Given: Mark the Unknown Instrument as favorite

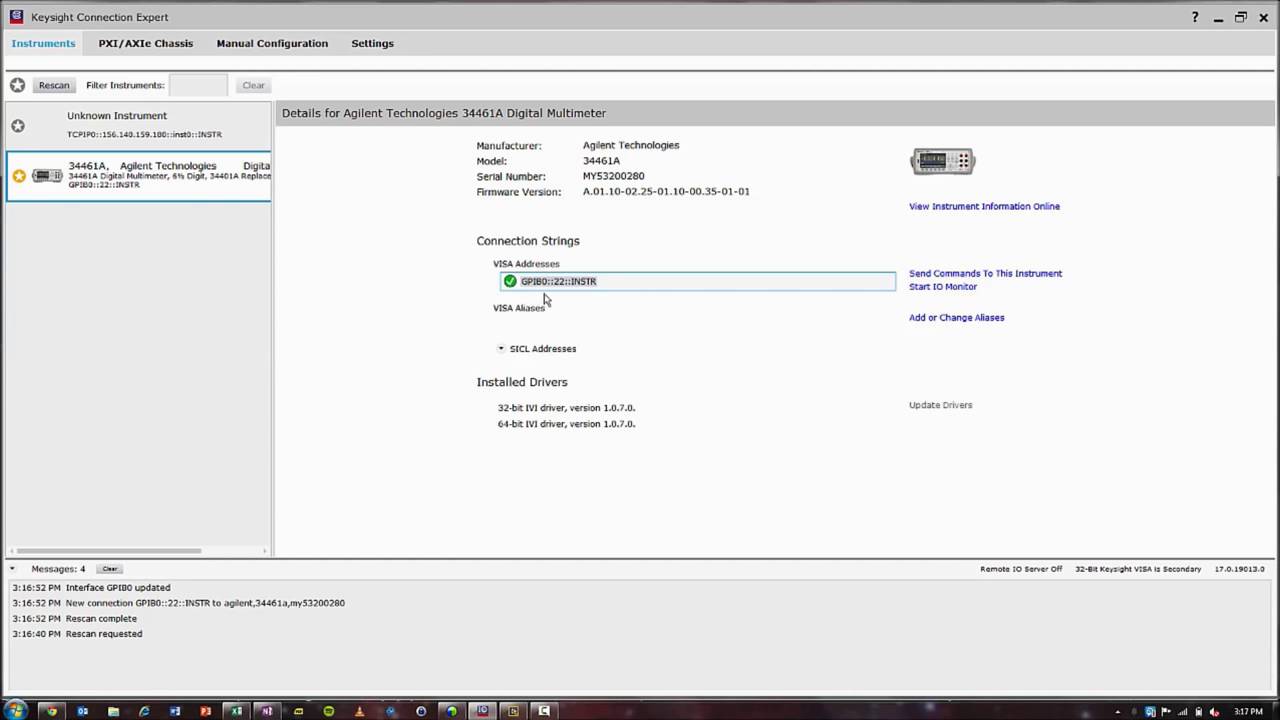Looking at the screenshot, I should pyautogui.click(x=18, y=126).
